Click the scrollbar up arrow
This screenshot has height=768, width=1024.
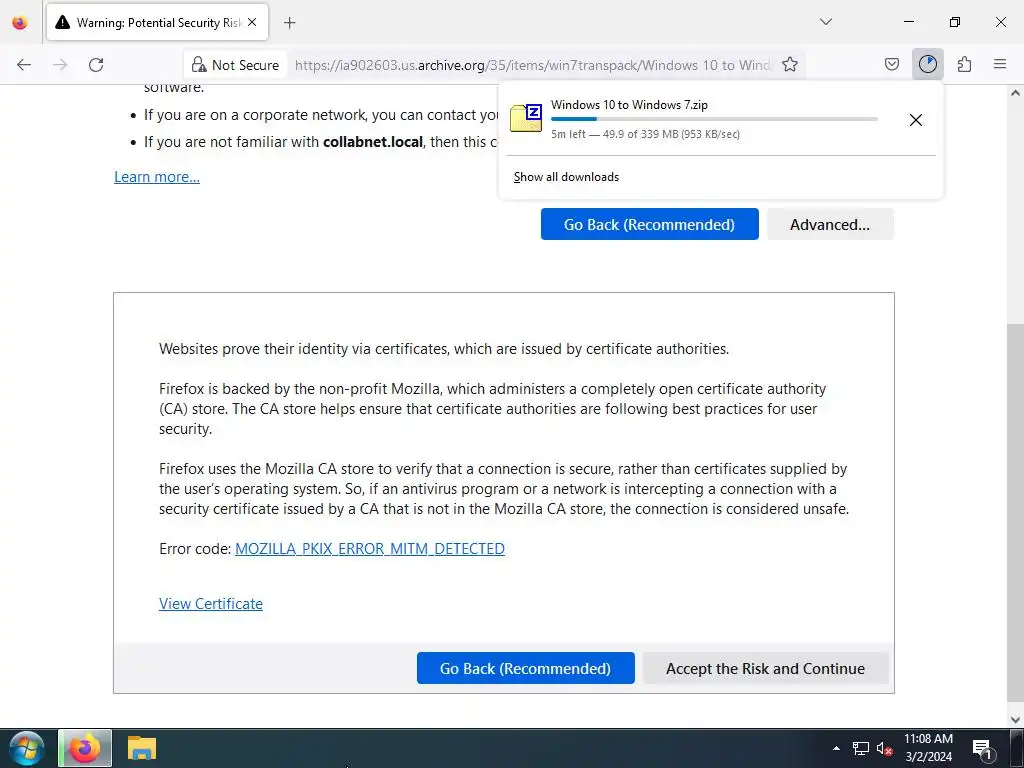(1015, 93)
